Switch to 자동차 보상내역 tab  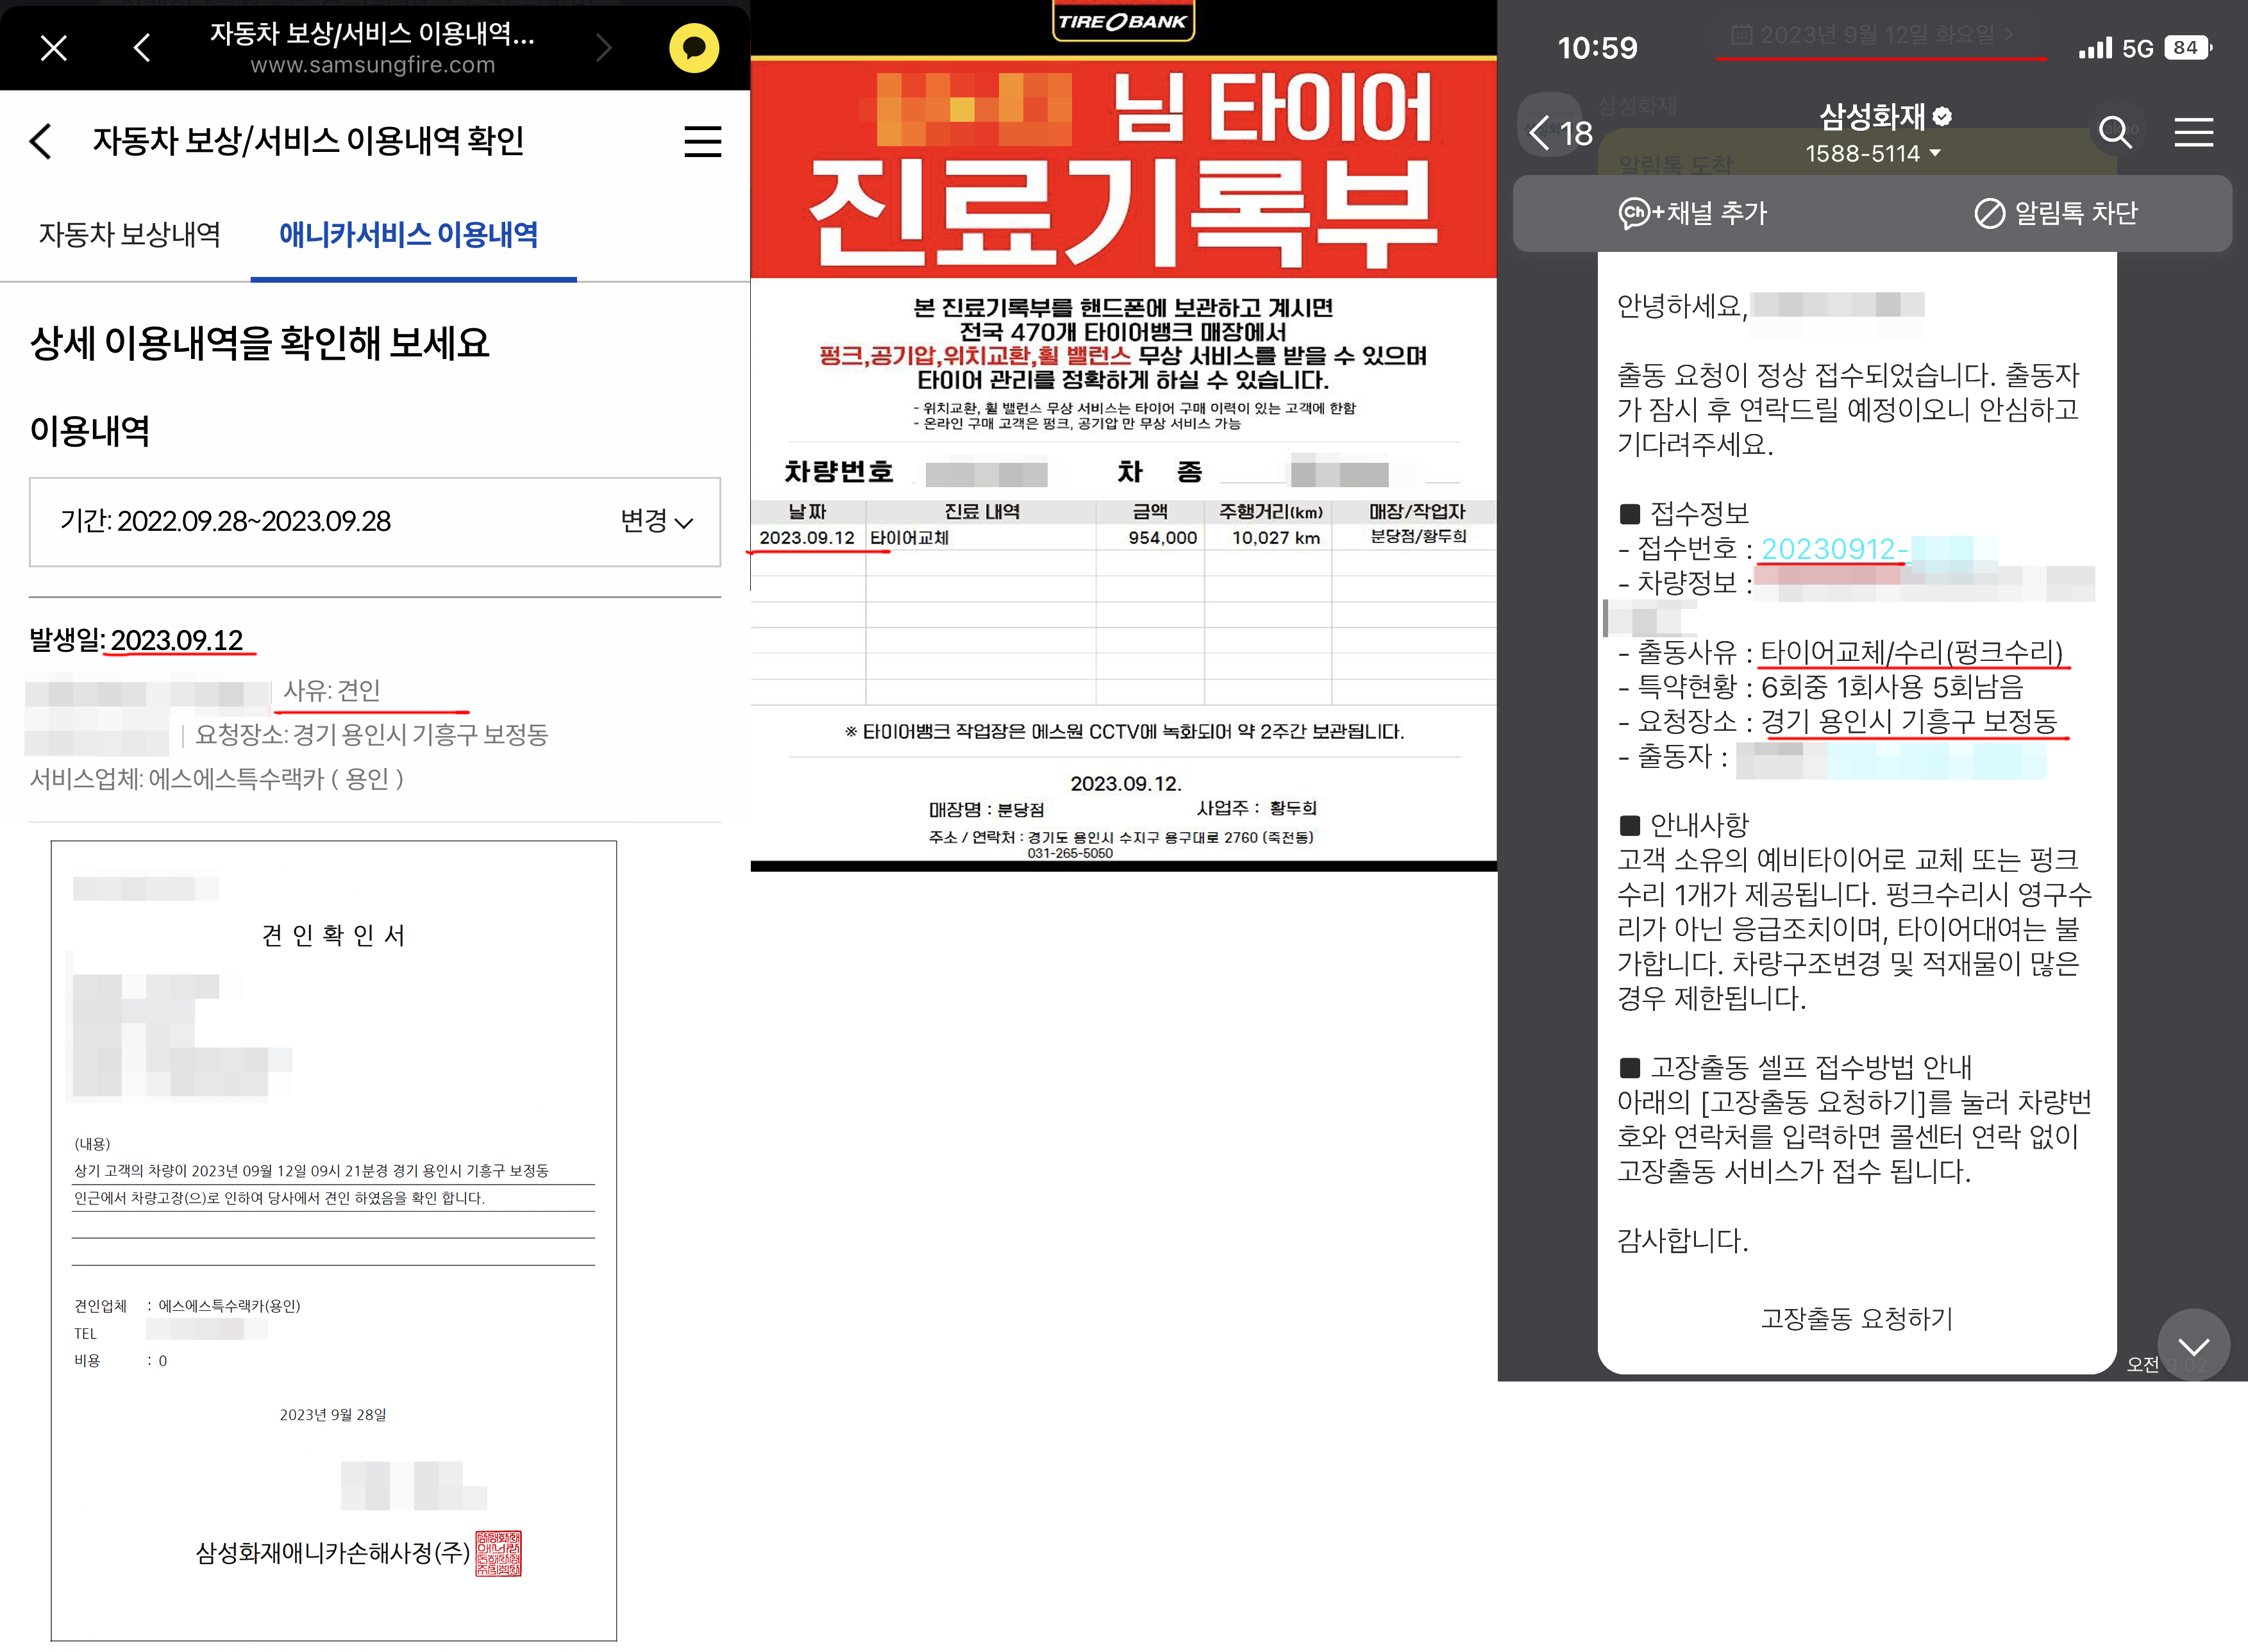click(x=129, y=234)
